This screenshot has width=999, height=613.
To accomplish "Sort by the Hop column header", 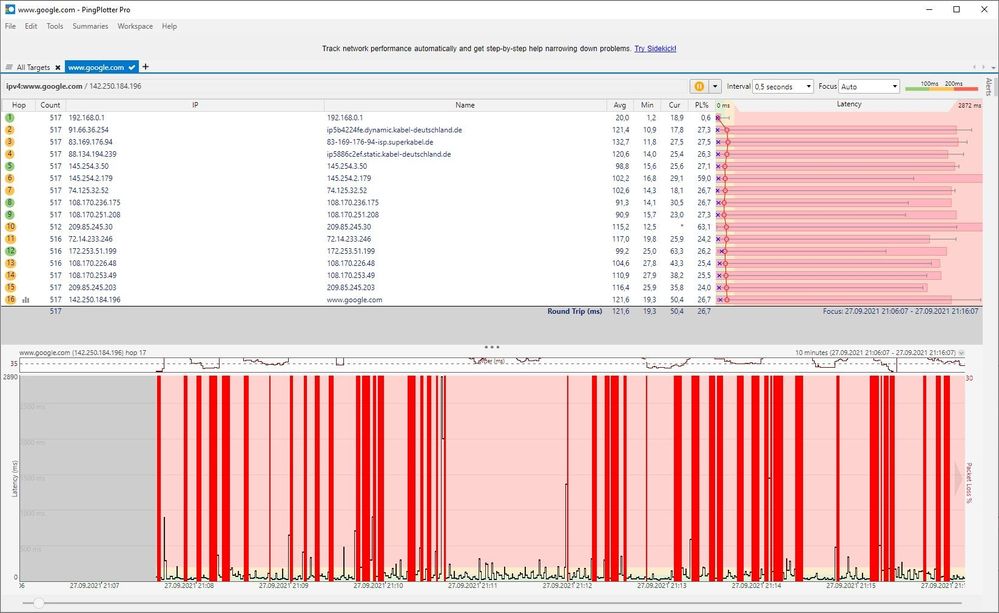I will (x=19, y=105).
